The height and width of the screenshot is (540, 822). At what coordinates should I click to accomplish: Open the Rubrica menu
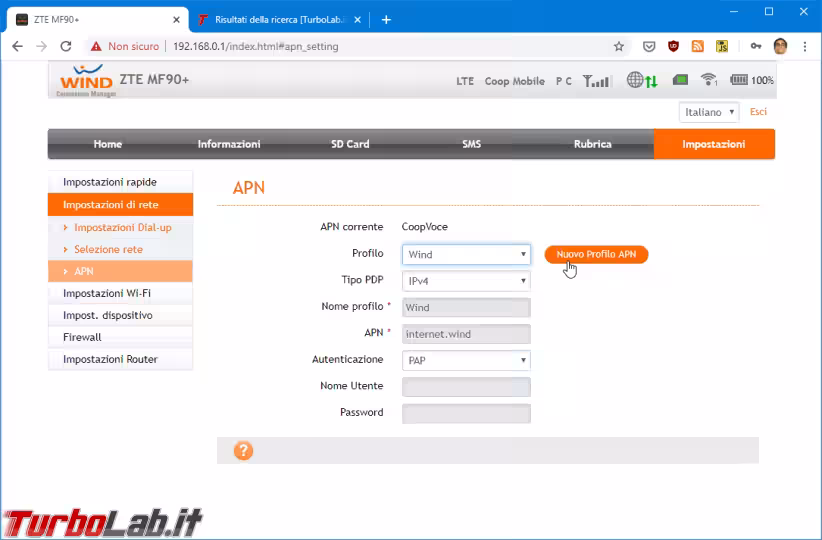pos(592,144)
